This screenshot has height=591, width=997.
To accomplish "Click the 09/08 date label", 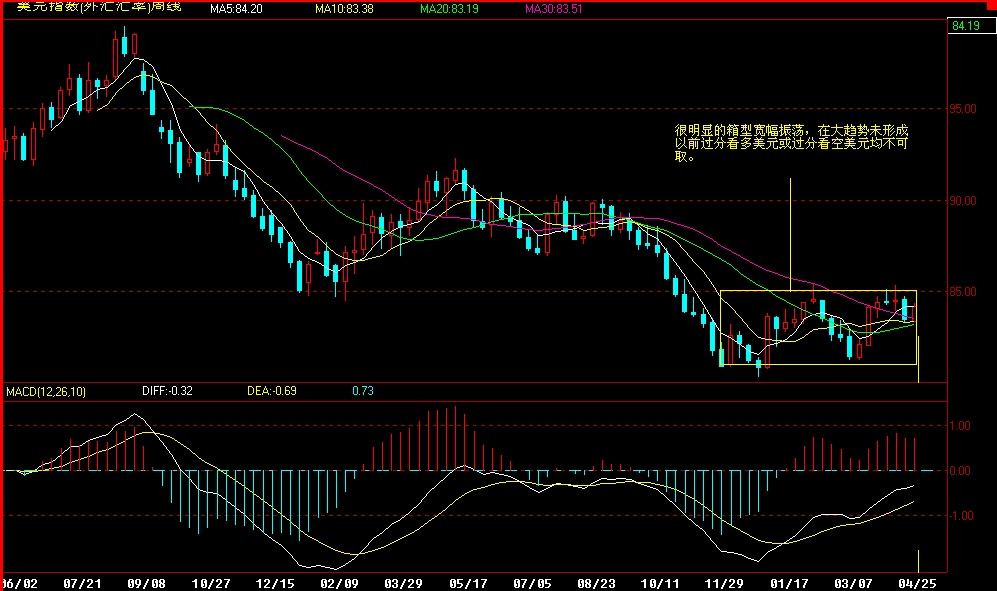I will 146,583.
